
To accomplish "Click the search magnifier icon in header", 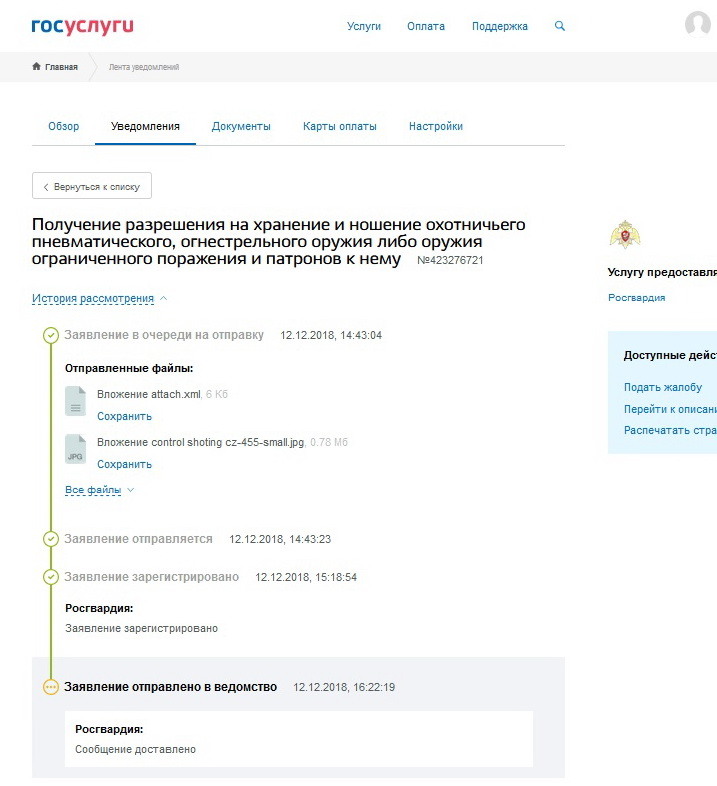I will point(559,26).
